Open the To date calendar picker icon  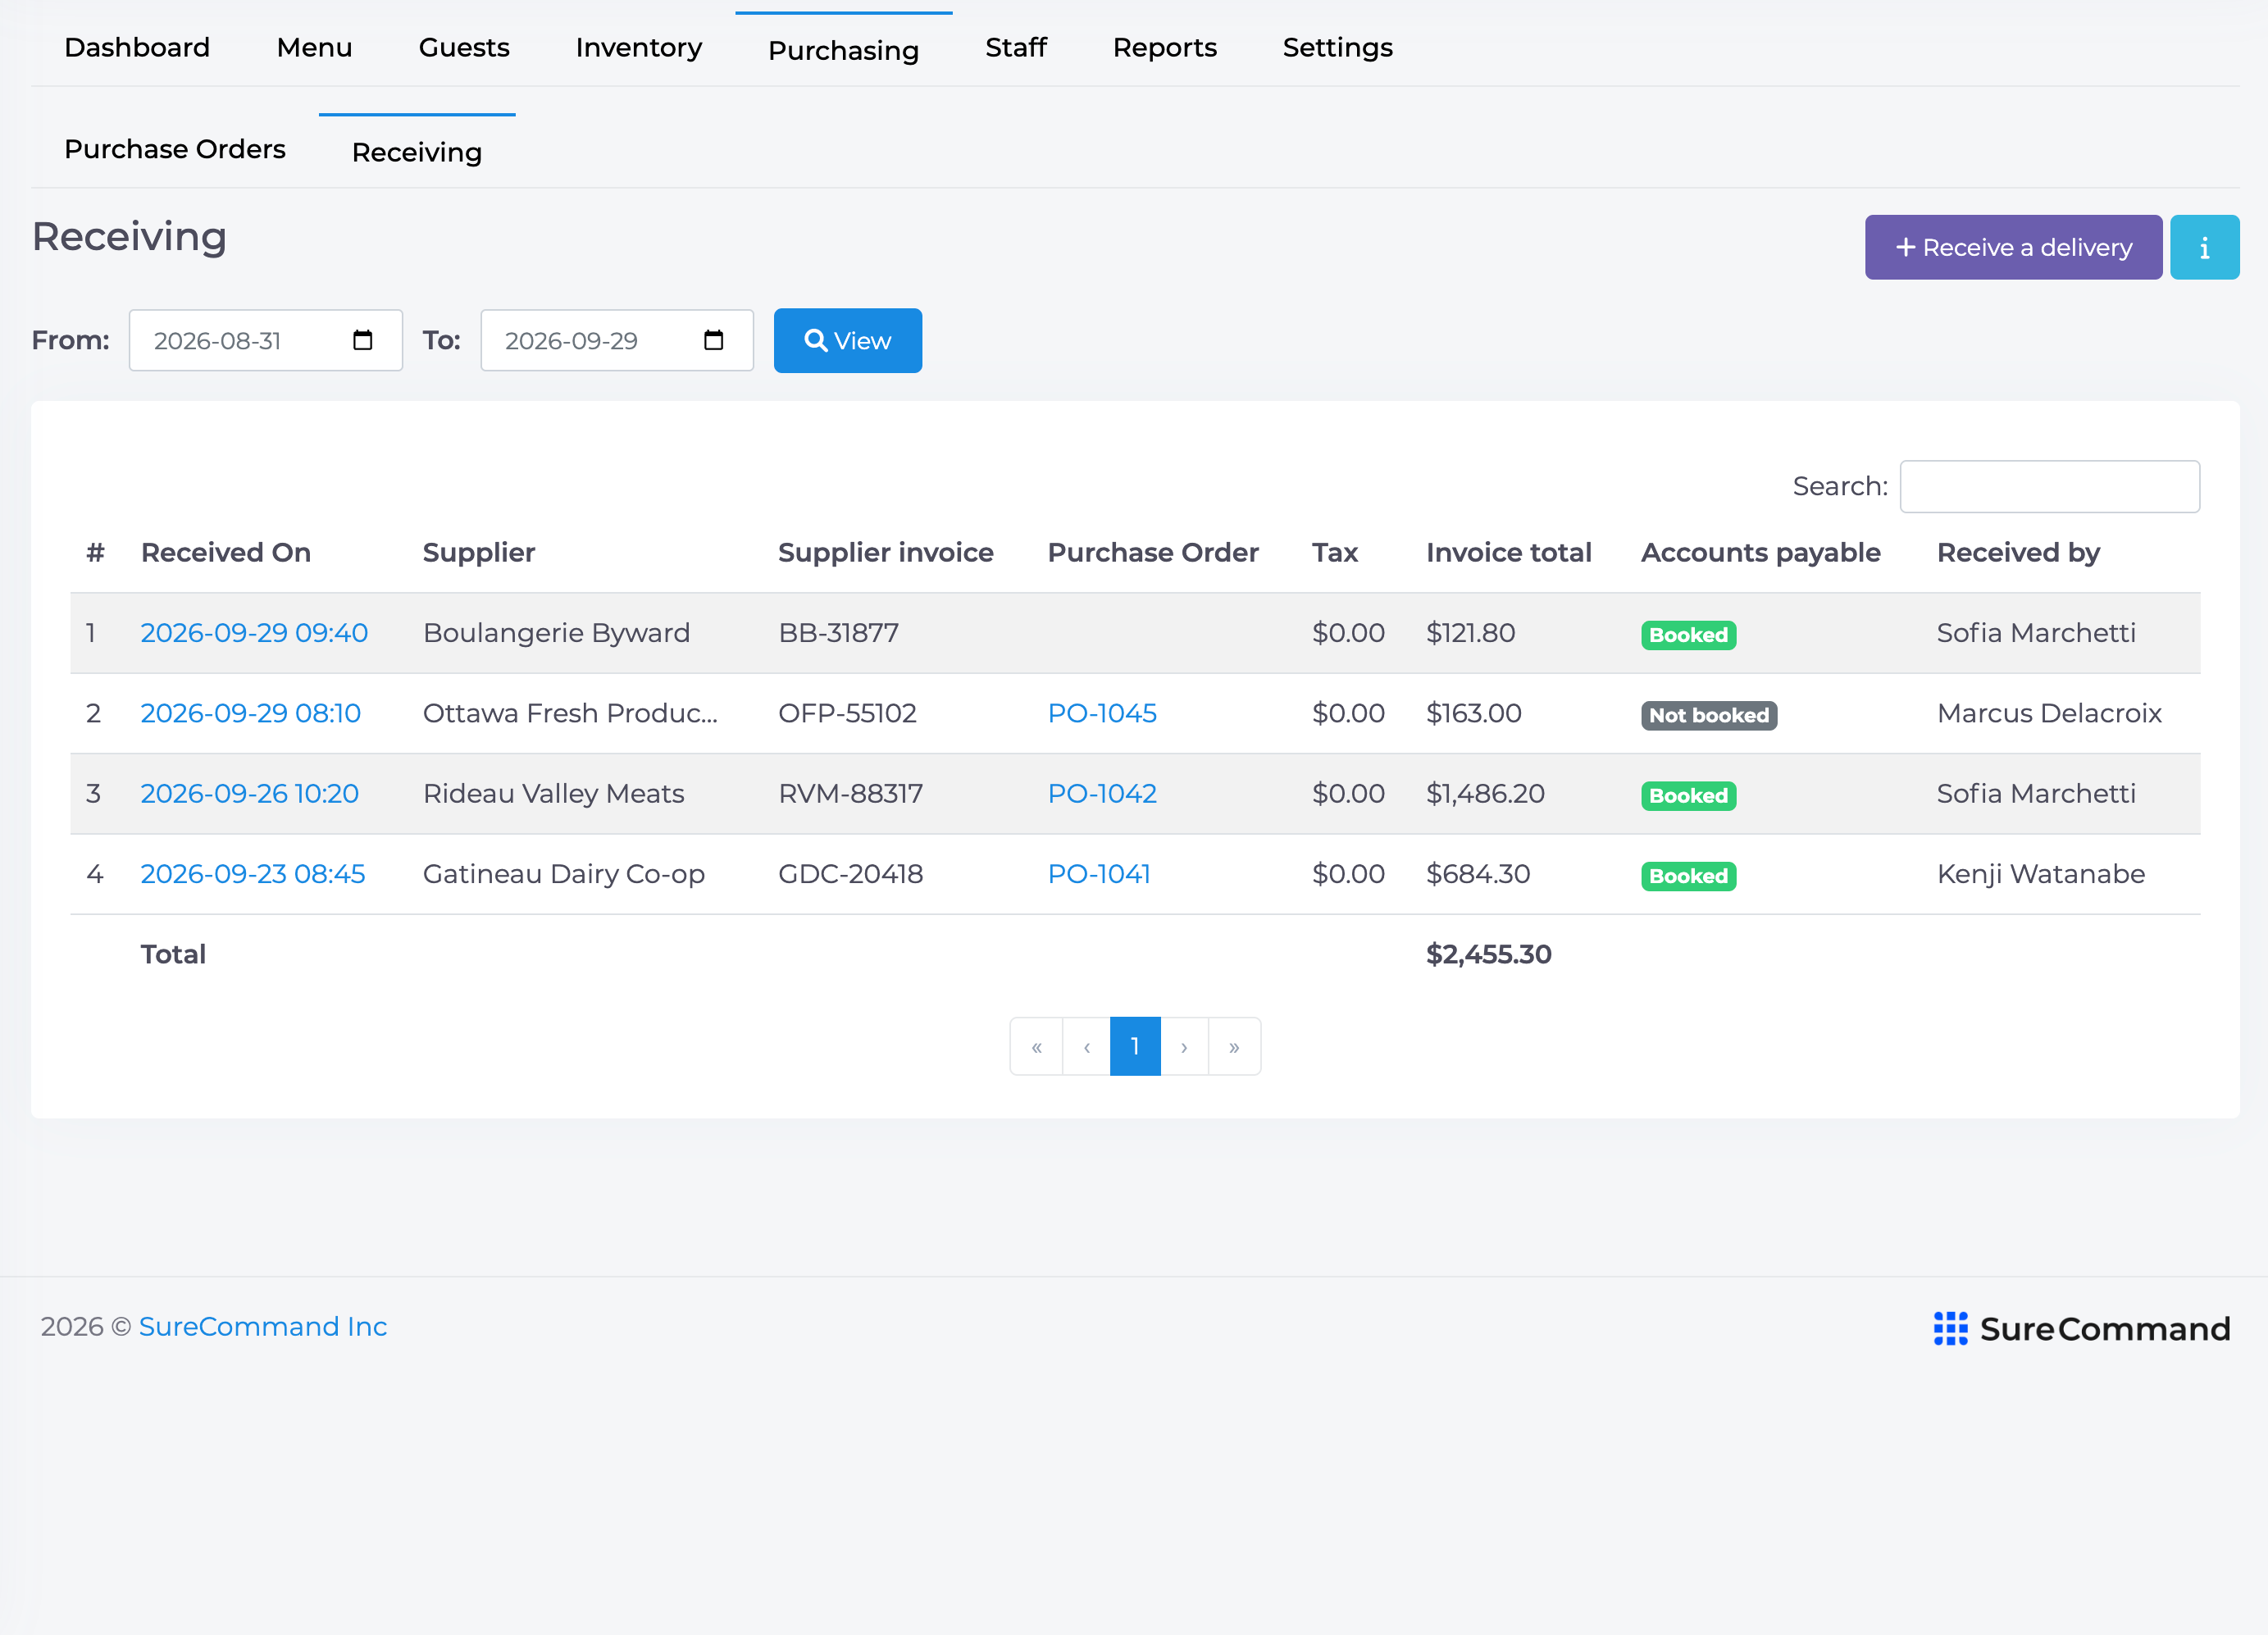[713, 340]
